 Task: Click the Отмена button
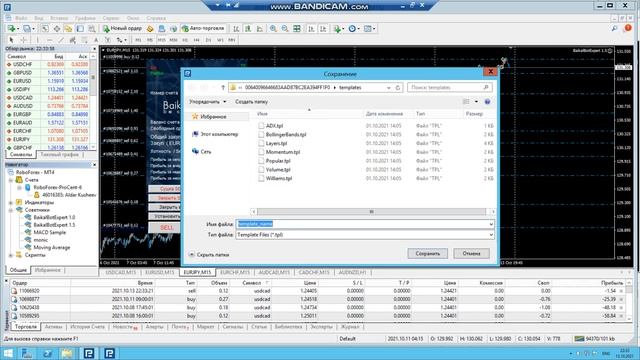[471, 253]
